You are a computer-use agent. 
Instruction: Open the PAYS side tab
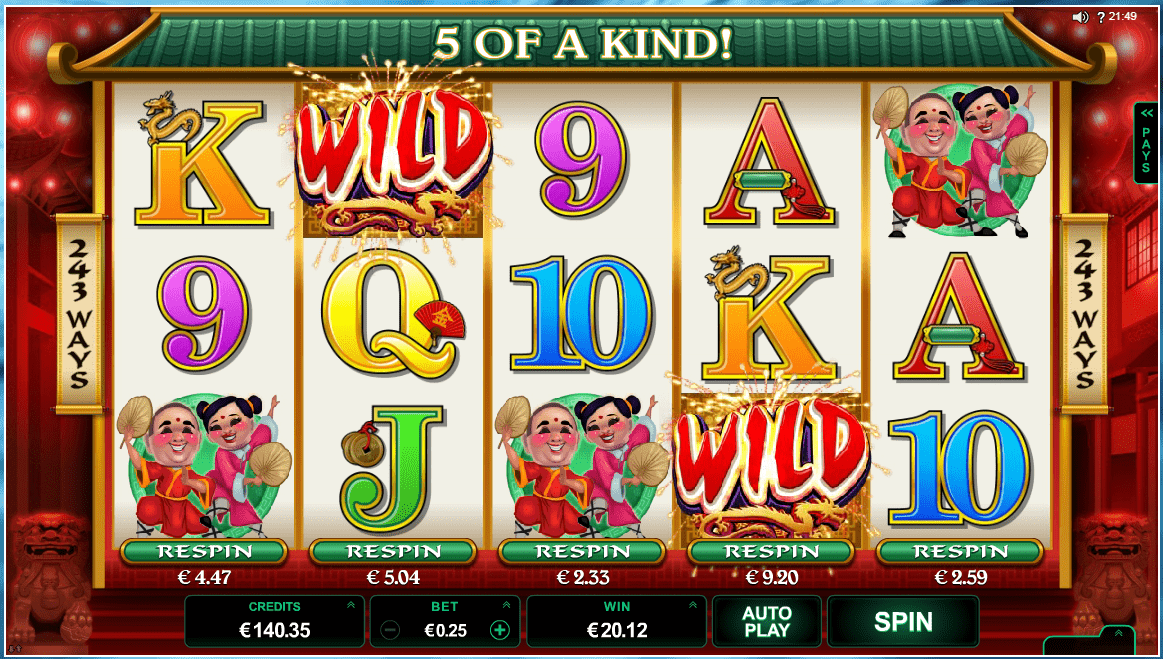[1147, 142]
